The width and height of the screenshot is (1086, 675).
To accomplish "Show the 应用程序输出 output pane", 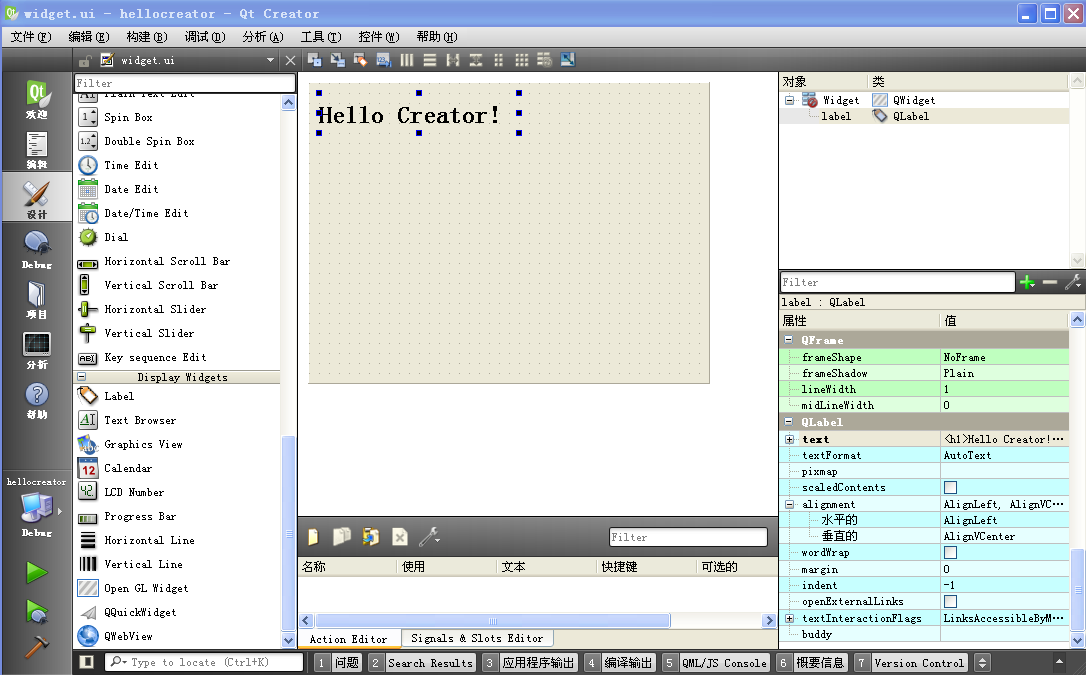I will [x=531, y=663].
